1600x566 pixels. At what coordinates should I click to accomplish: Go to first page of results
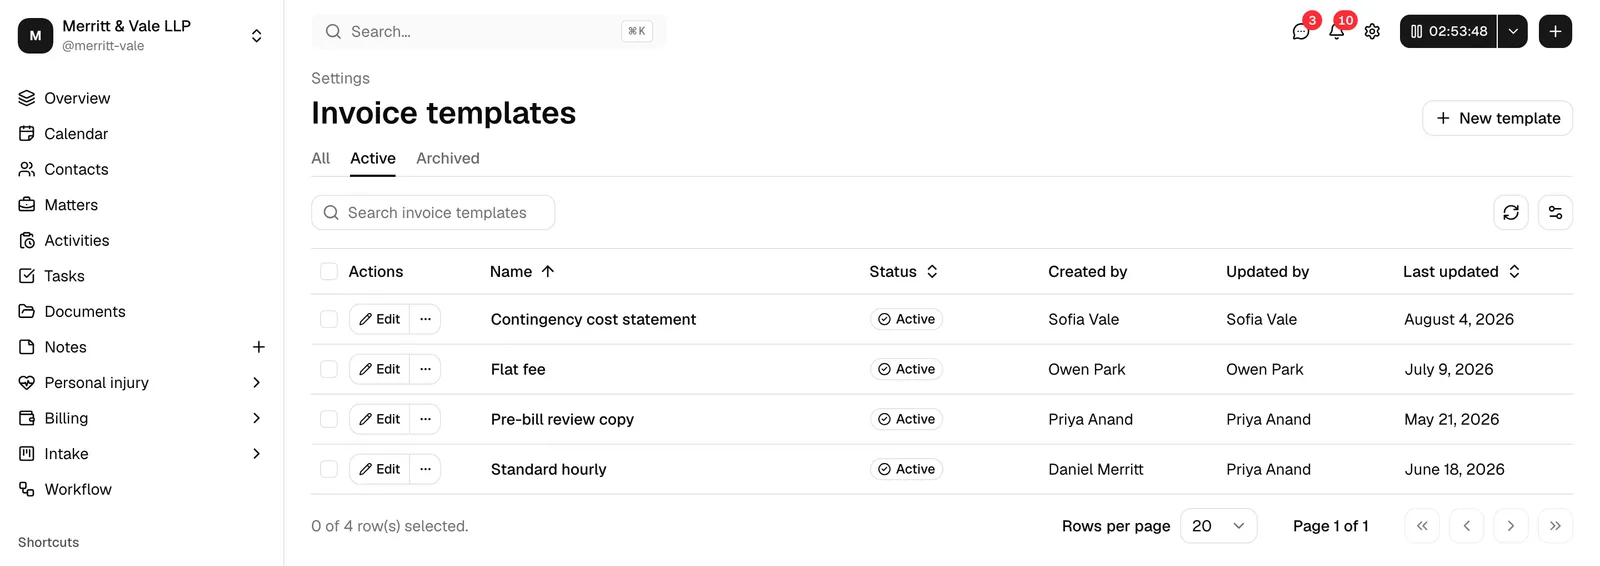(1422, 526)
